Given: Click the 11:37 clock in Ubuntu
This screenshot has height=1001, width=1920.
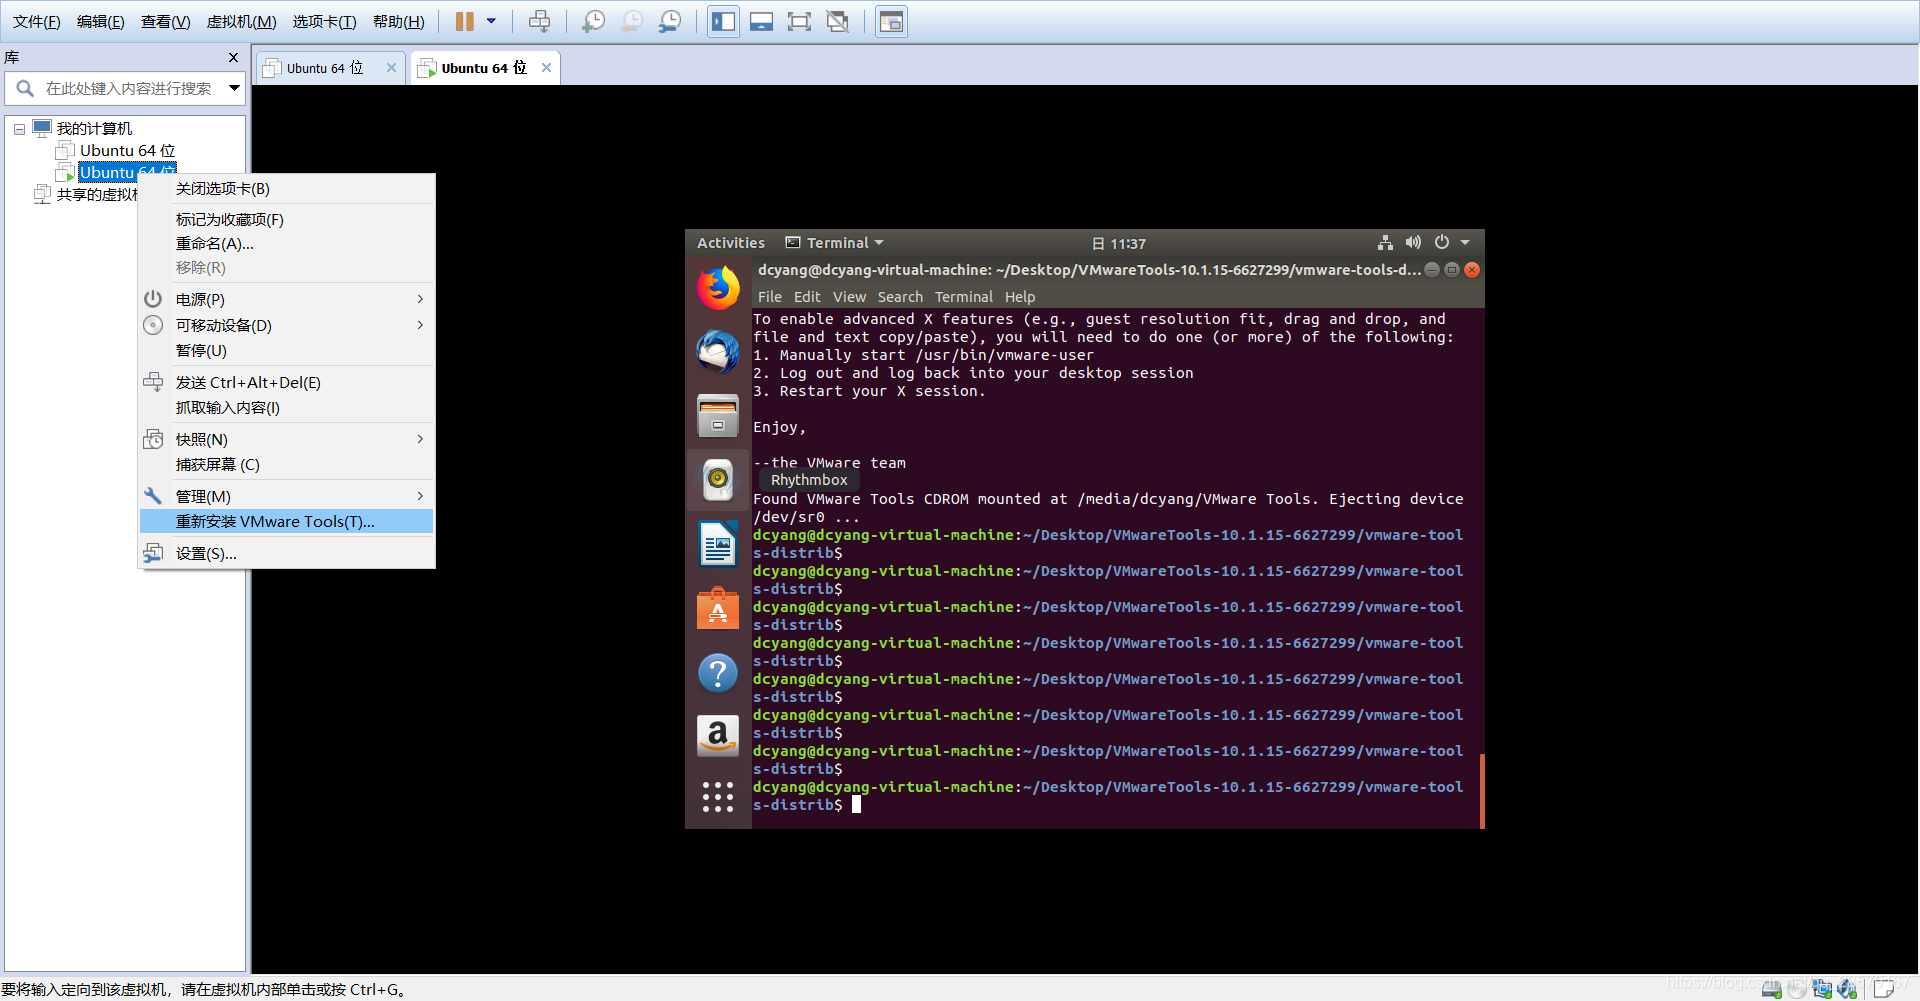Looking at the screenshot, I should pos(1119,244).
